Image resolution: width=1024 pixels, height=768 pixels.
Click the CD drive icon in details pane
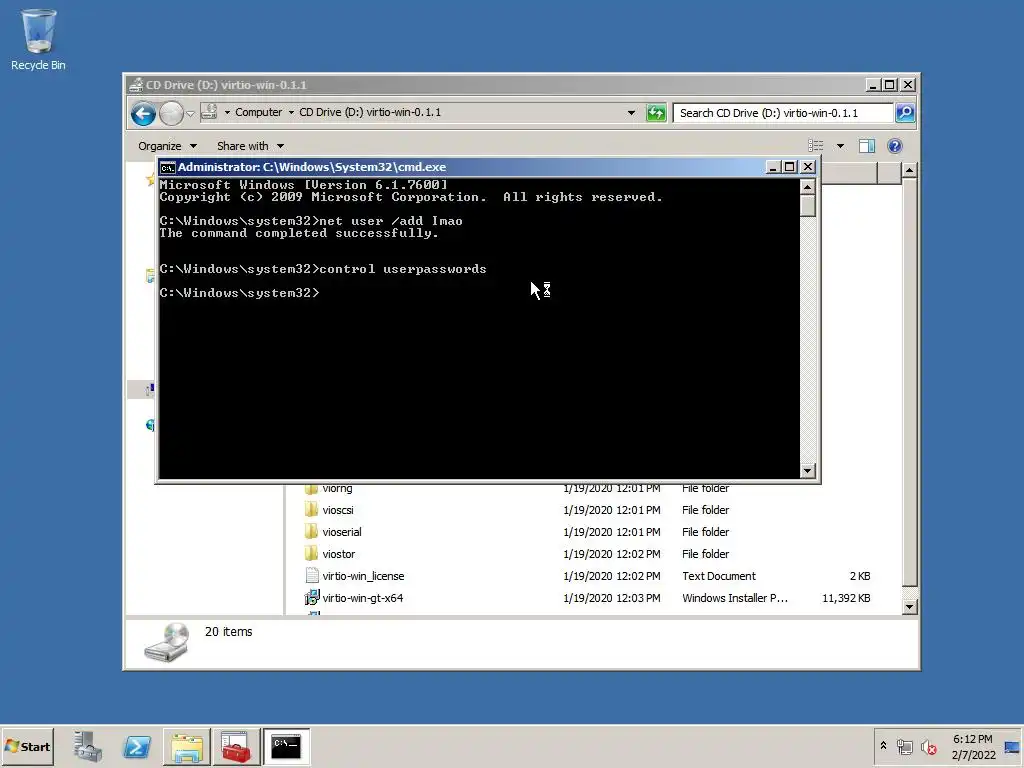[x=167, y=642]
